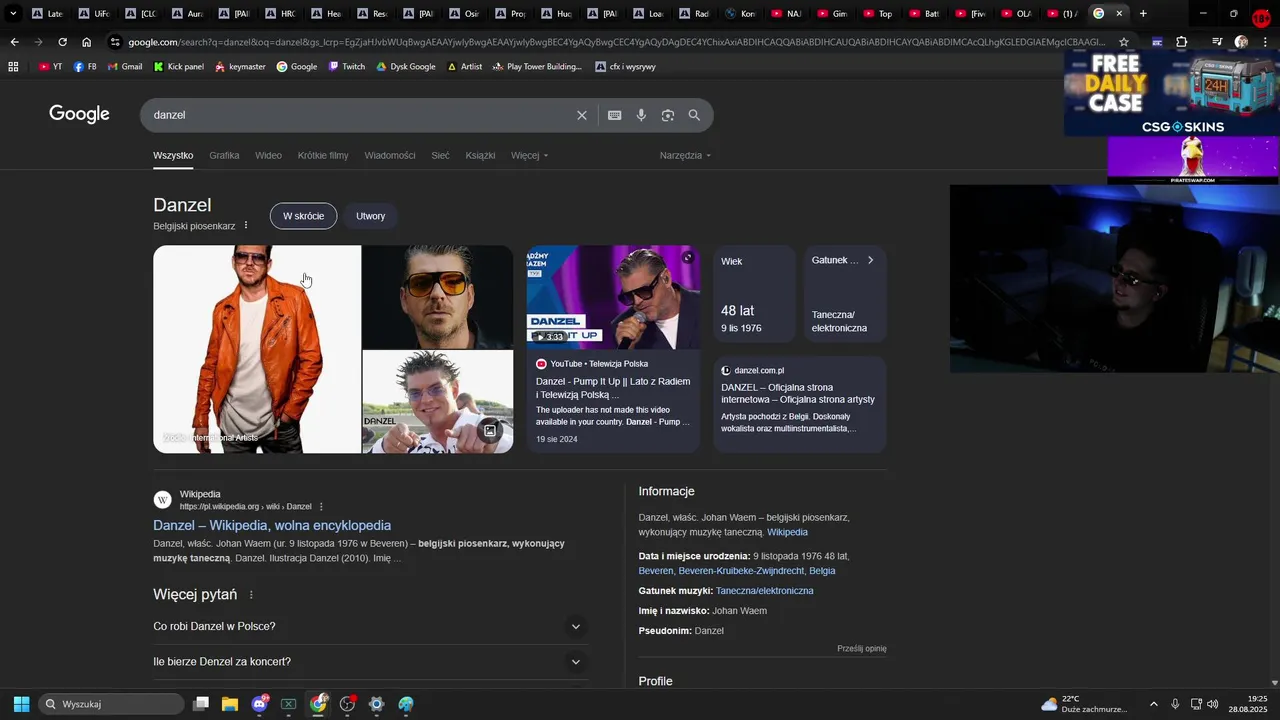
Task: Open a new browser tab with plus
Action: click(1143, 14)
